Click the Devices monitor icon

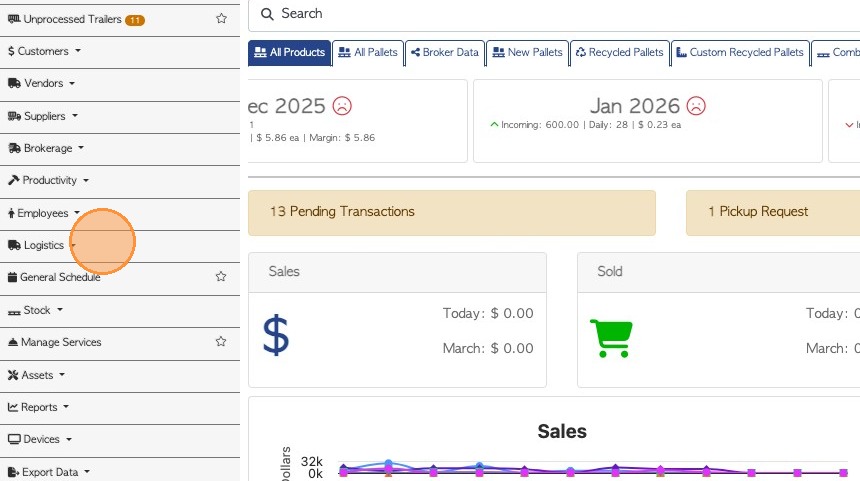coord(14,439)
